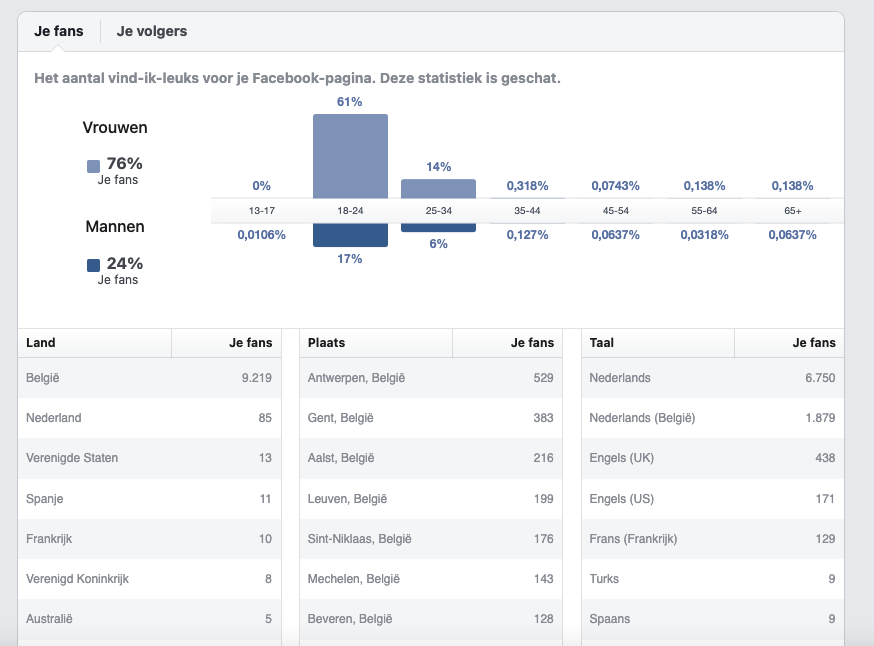Select the Frankrijk country row

coord(149,539)
